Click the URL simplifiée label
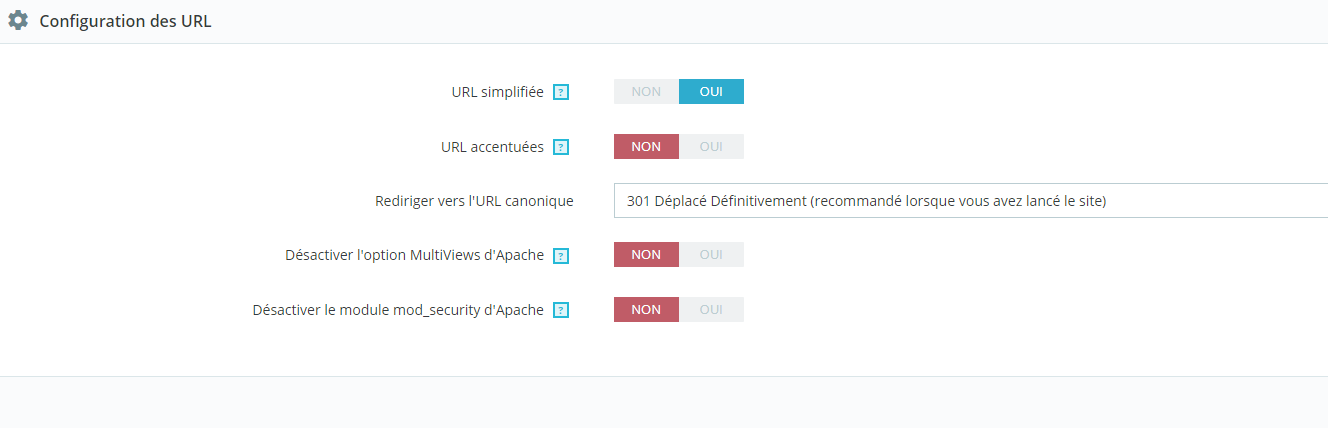The width and height of the screenshot is (1328, 428). 497,92
